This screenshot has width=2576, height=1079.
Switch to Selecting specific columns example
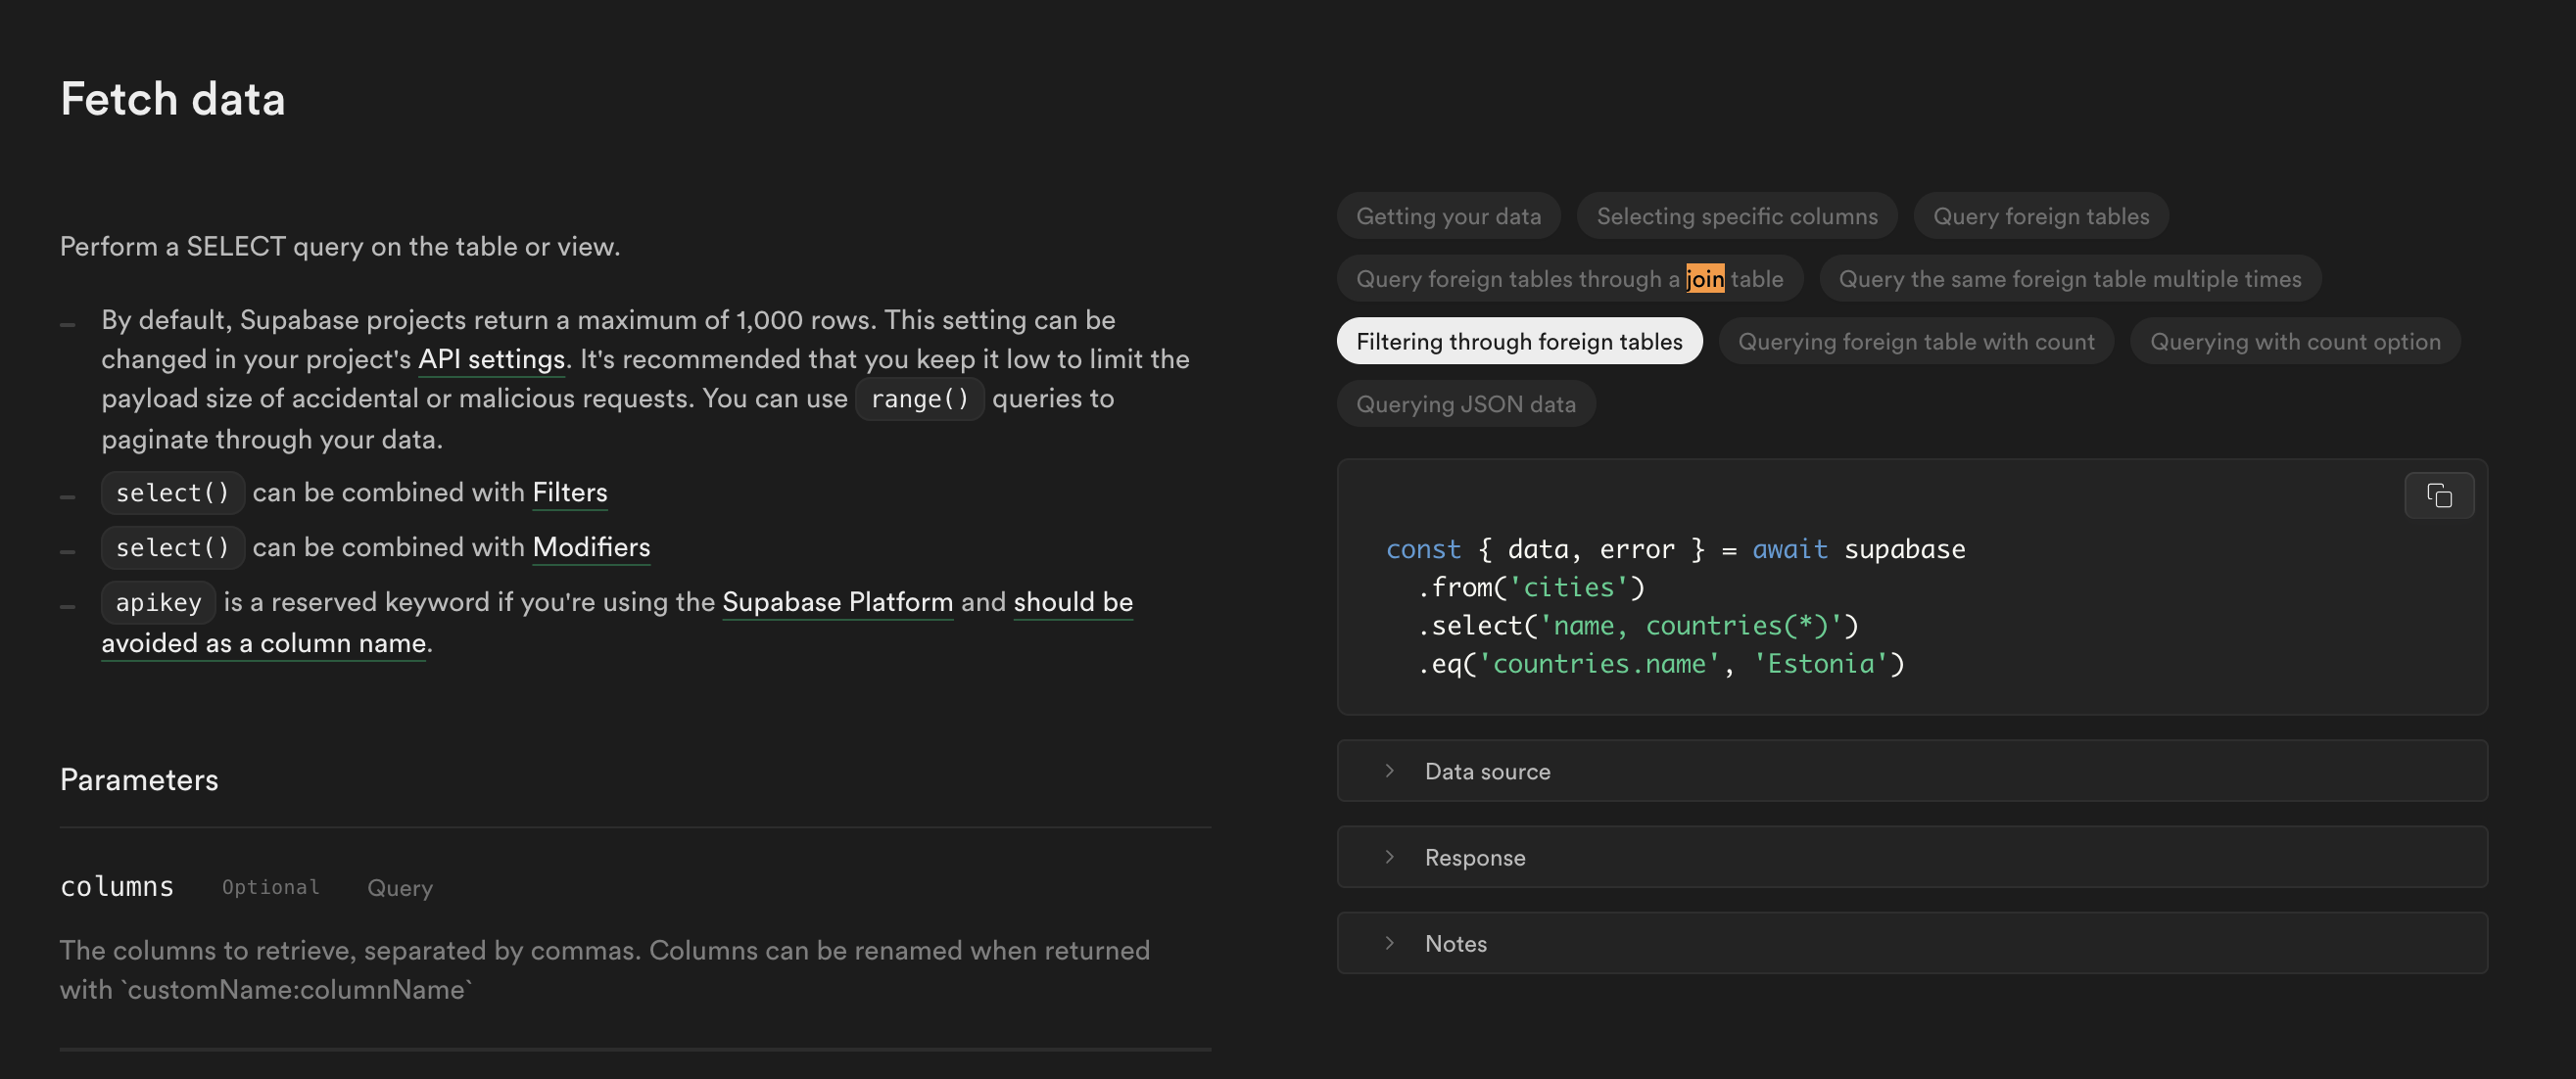[x=1736, y=216]
